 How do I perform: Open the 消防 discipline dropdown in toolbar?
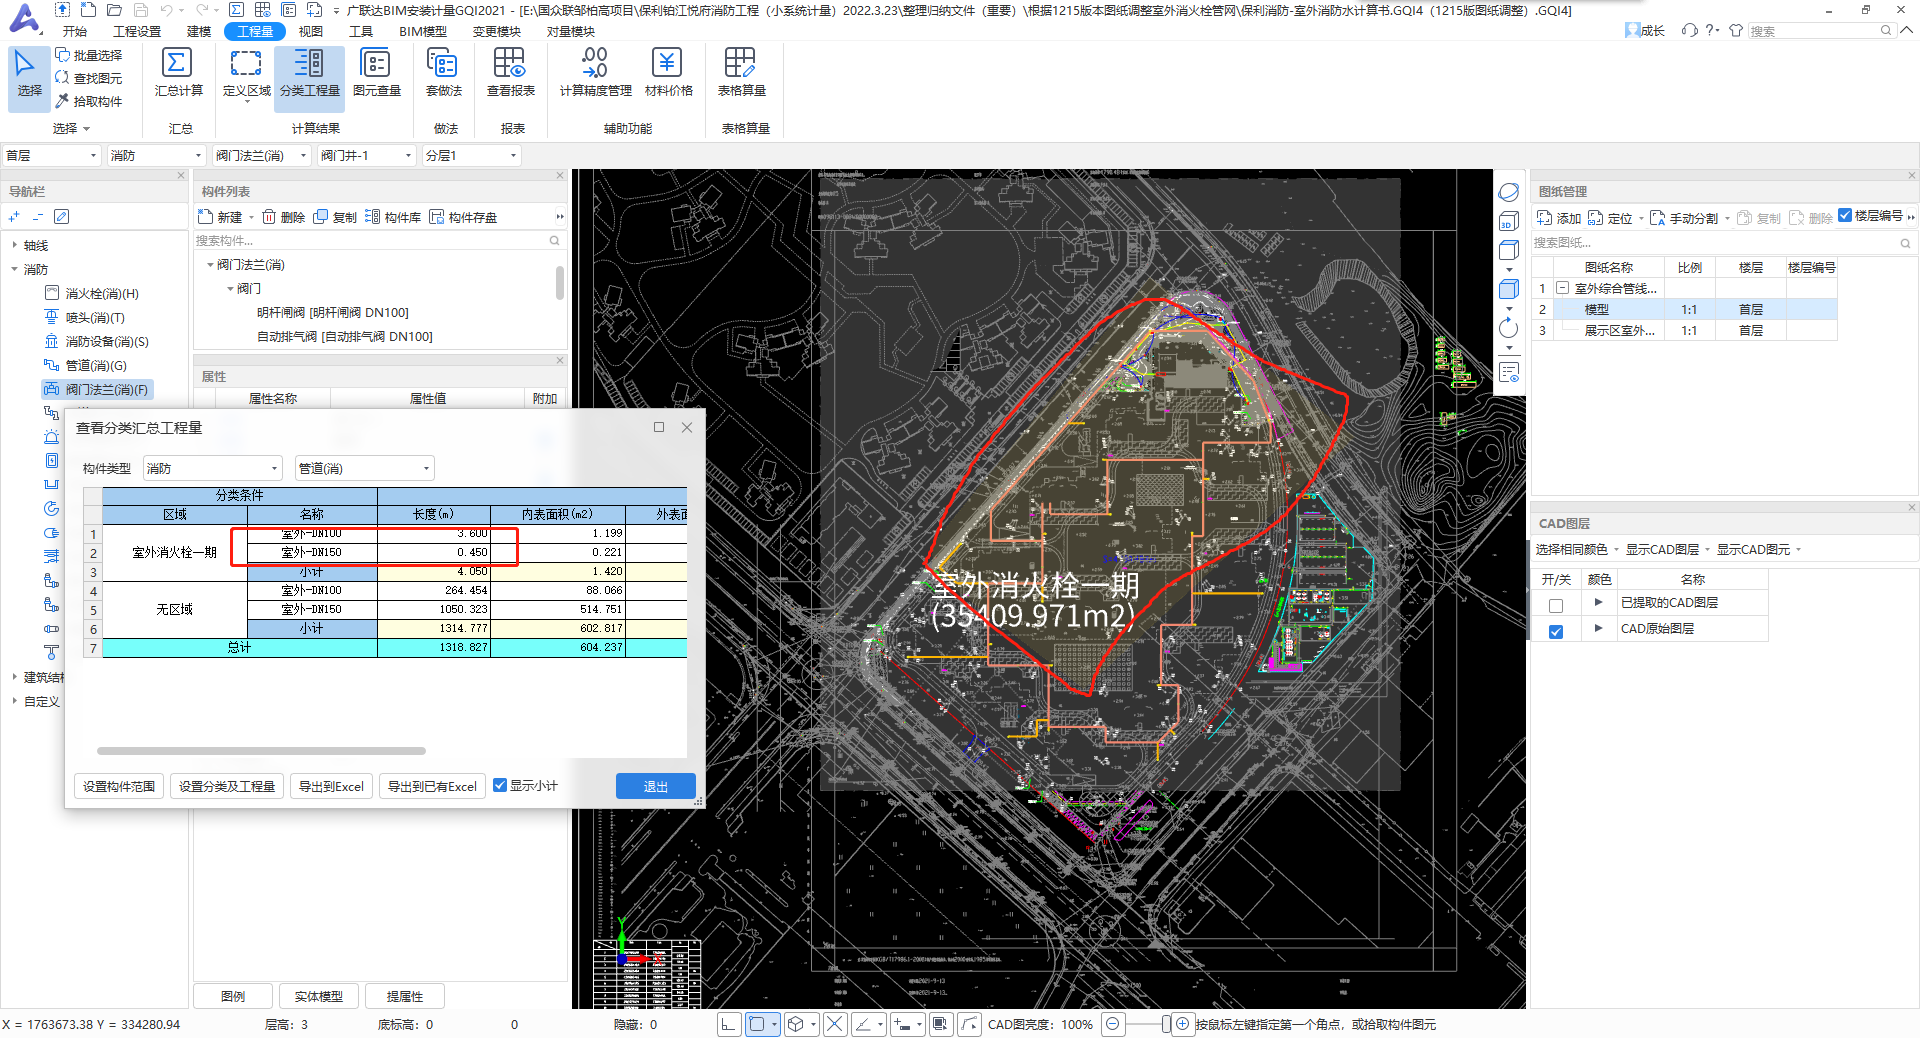tap(155, 155)
